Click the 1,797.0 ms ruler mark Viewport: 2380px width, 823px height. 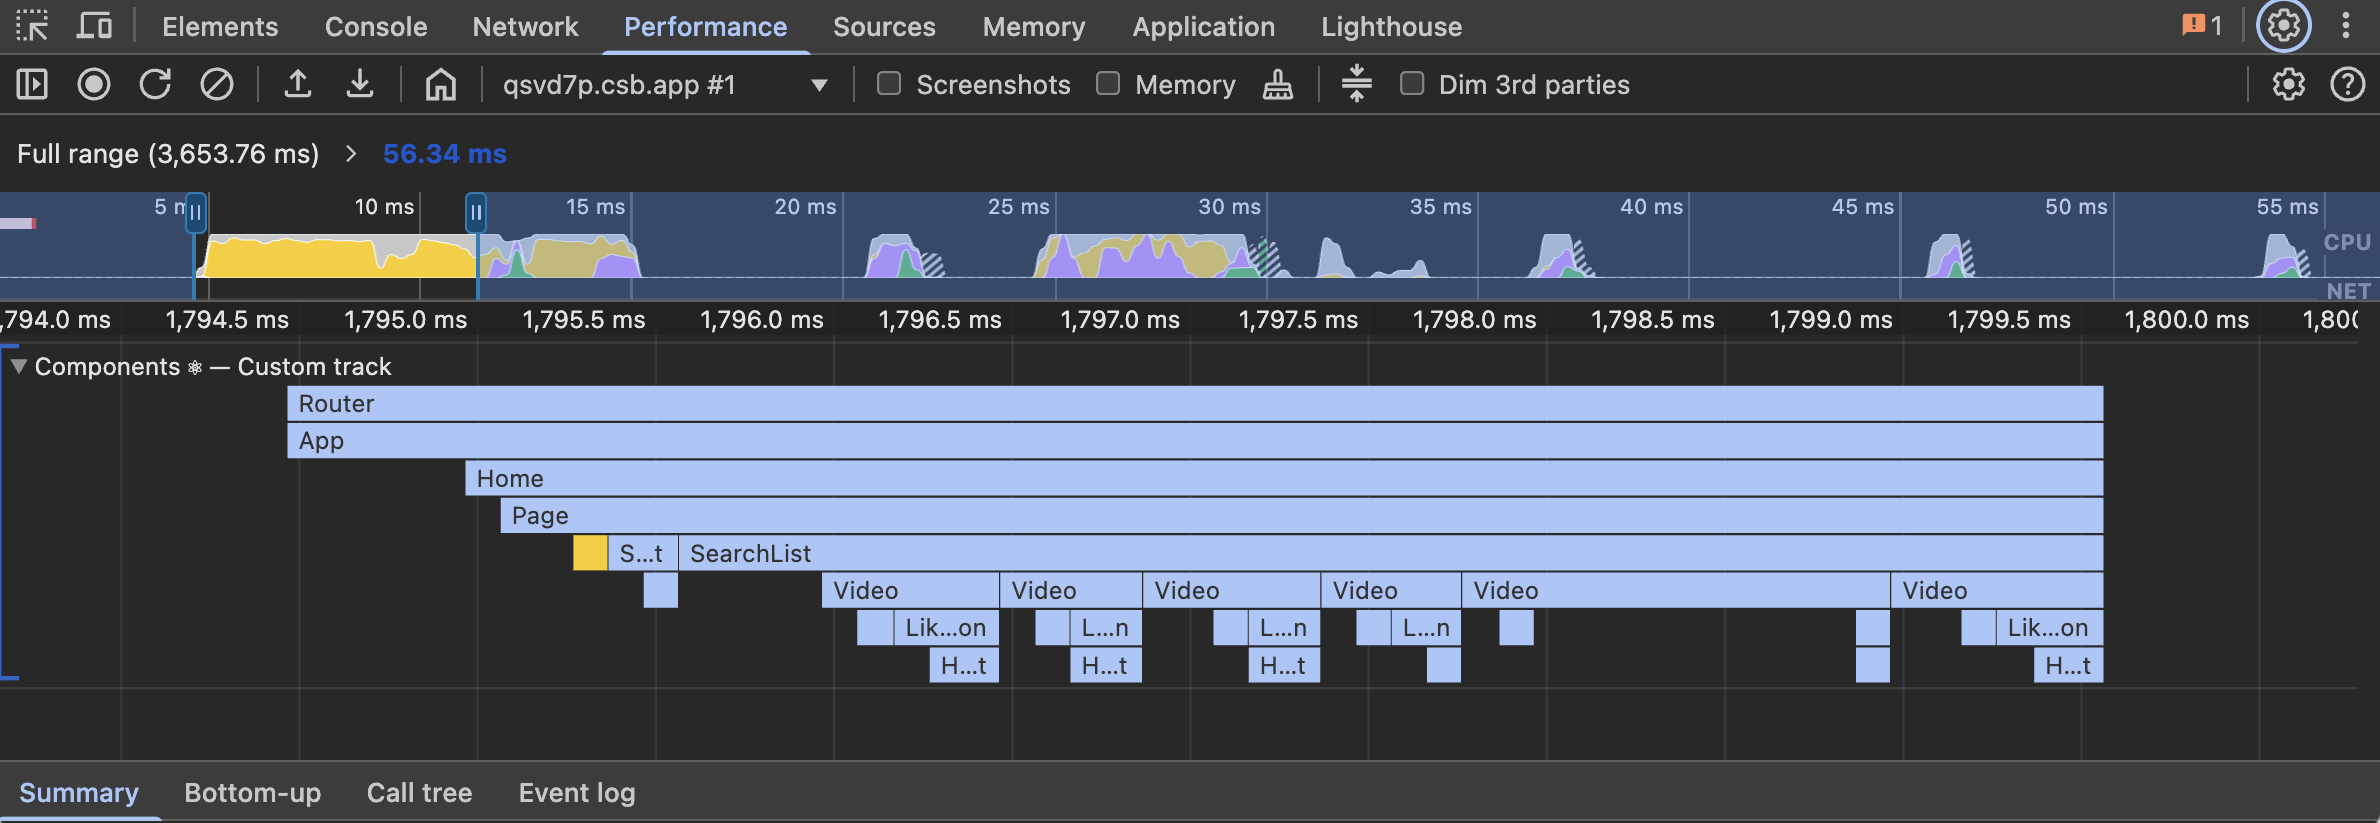pos(1120,320)
